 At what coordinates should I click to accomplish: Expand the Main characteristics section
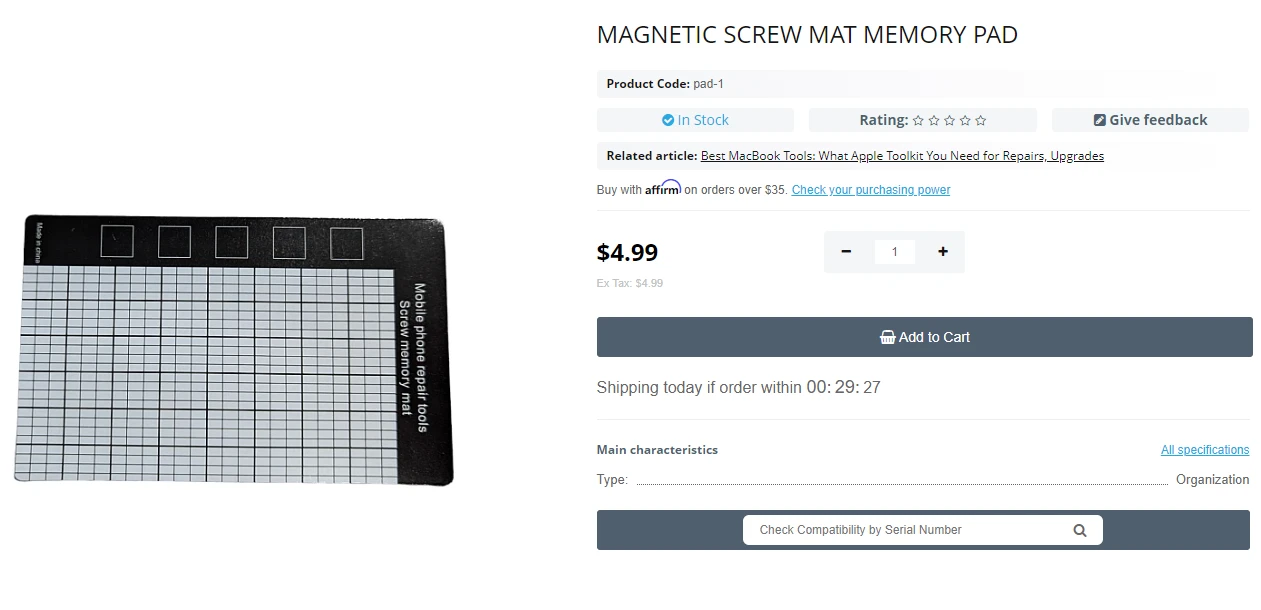[657, 449]
